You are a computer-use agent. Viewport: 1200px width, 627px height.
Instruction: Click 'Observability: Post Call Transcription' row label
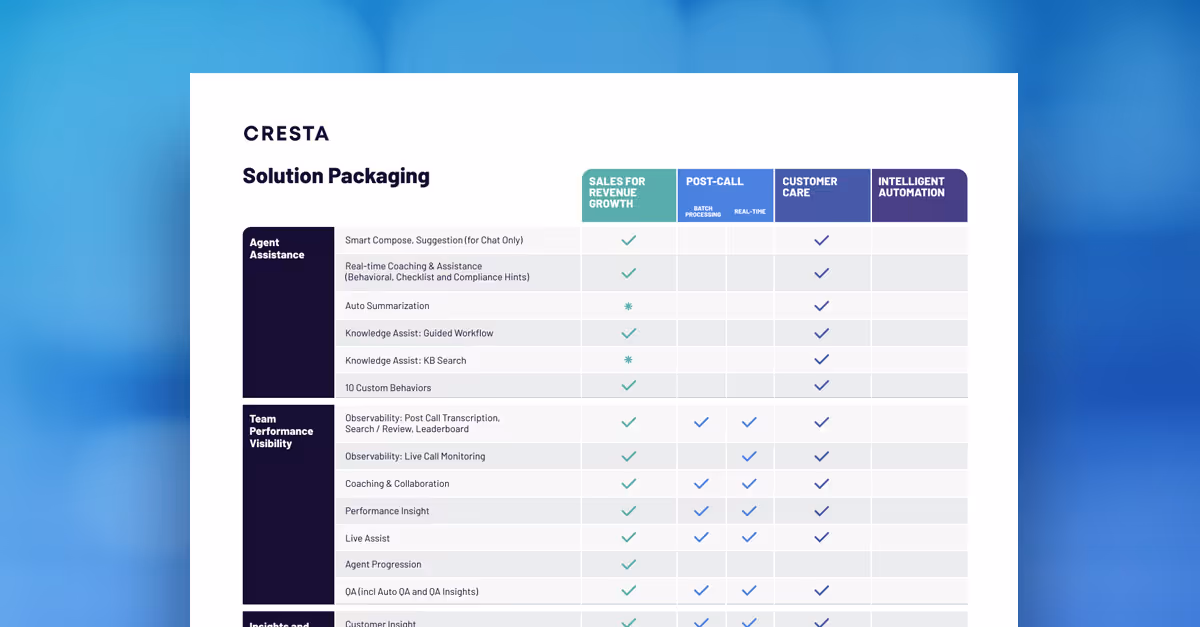(x=422, y=423)
